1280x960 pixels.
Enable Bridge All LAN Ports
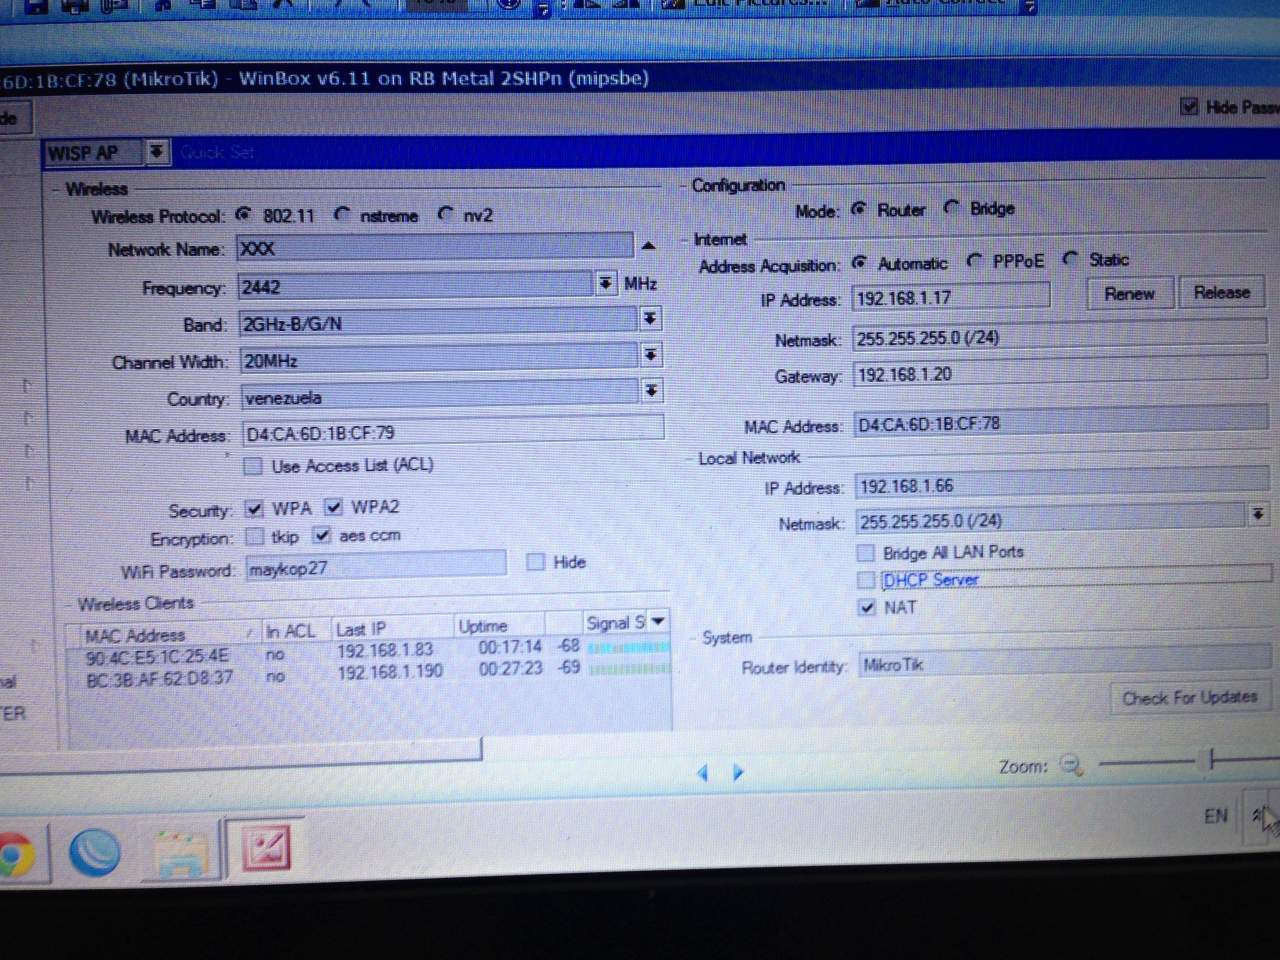click(866, 553)
